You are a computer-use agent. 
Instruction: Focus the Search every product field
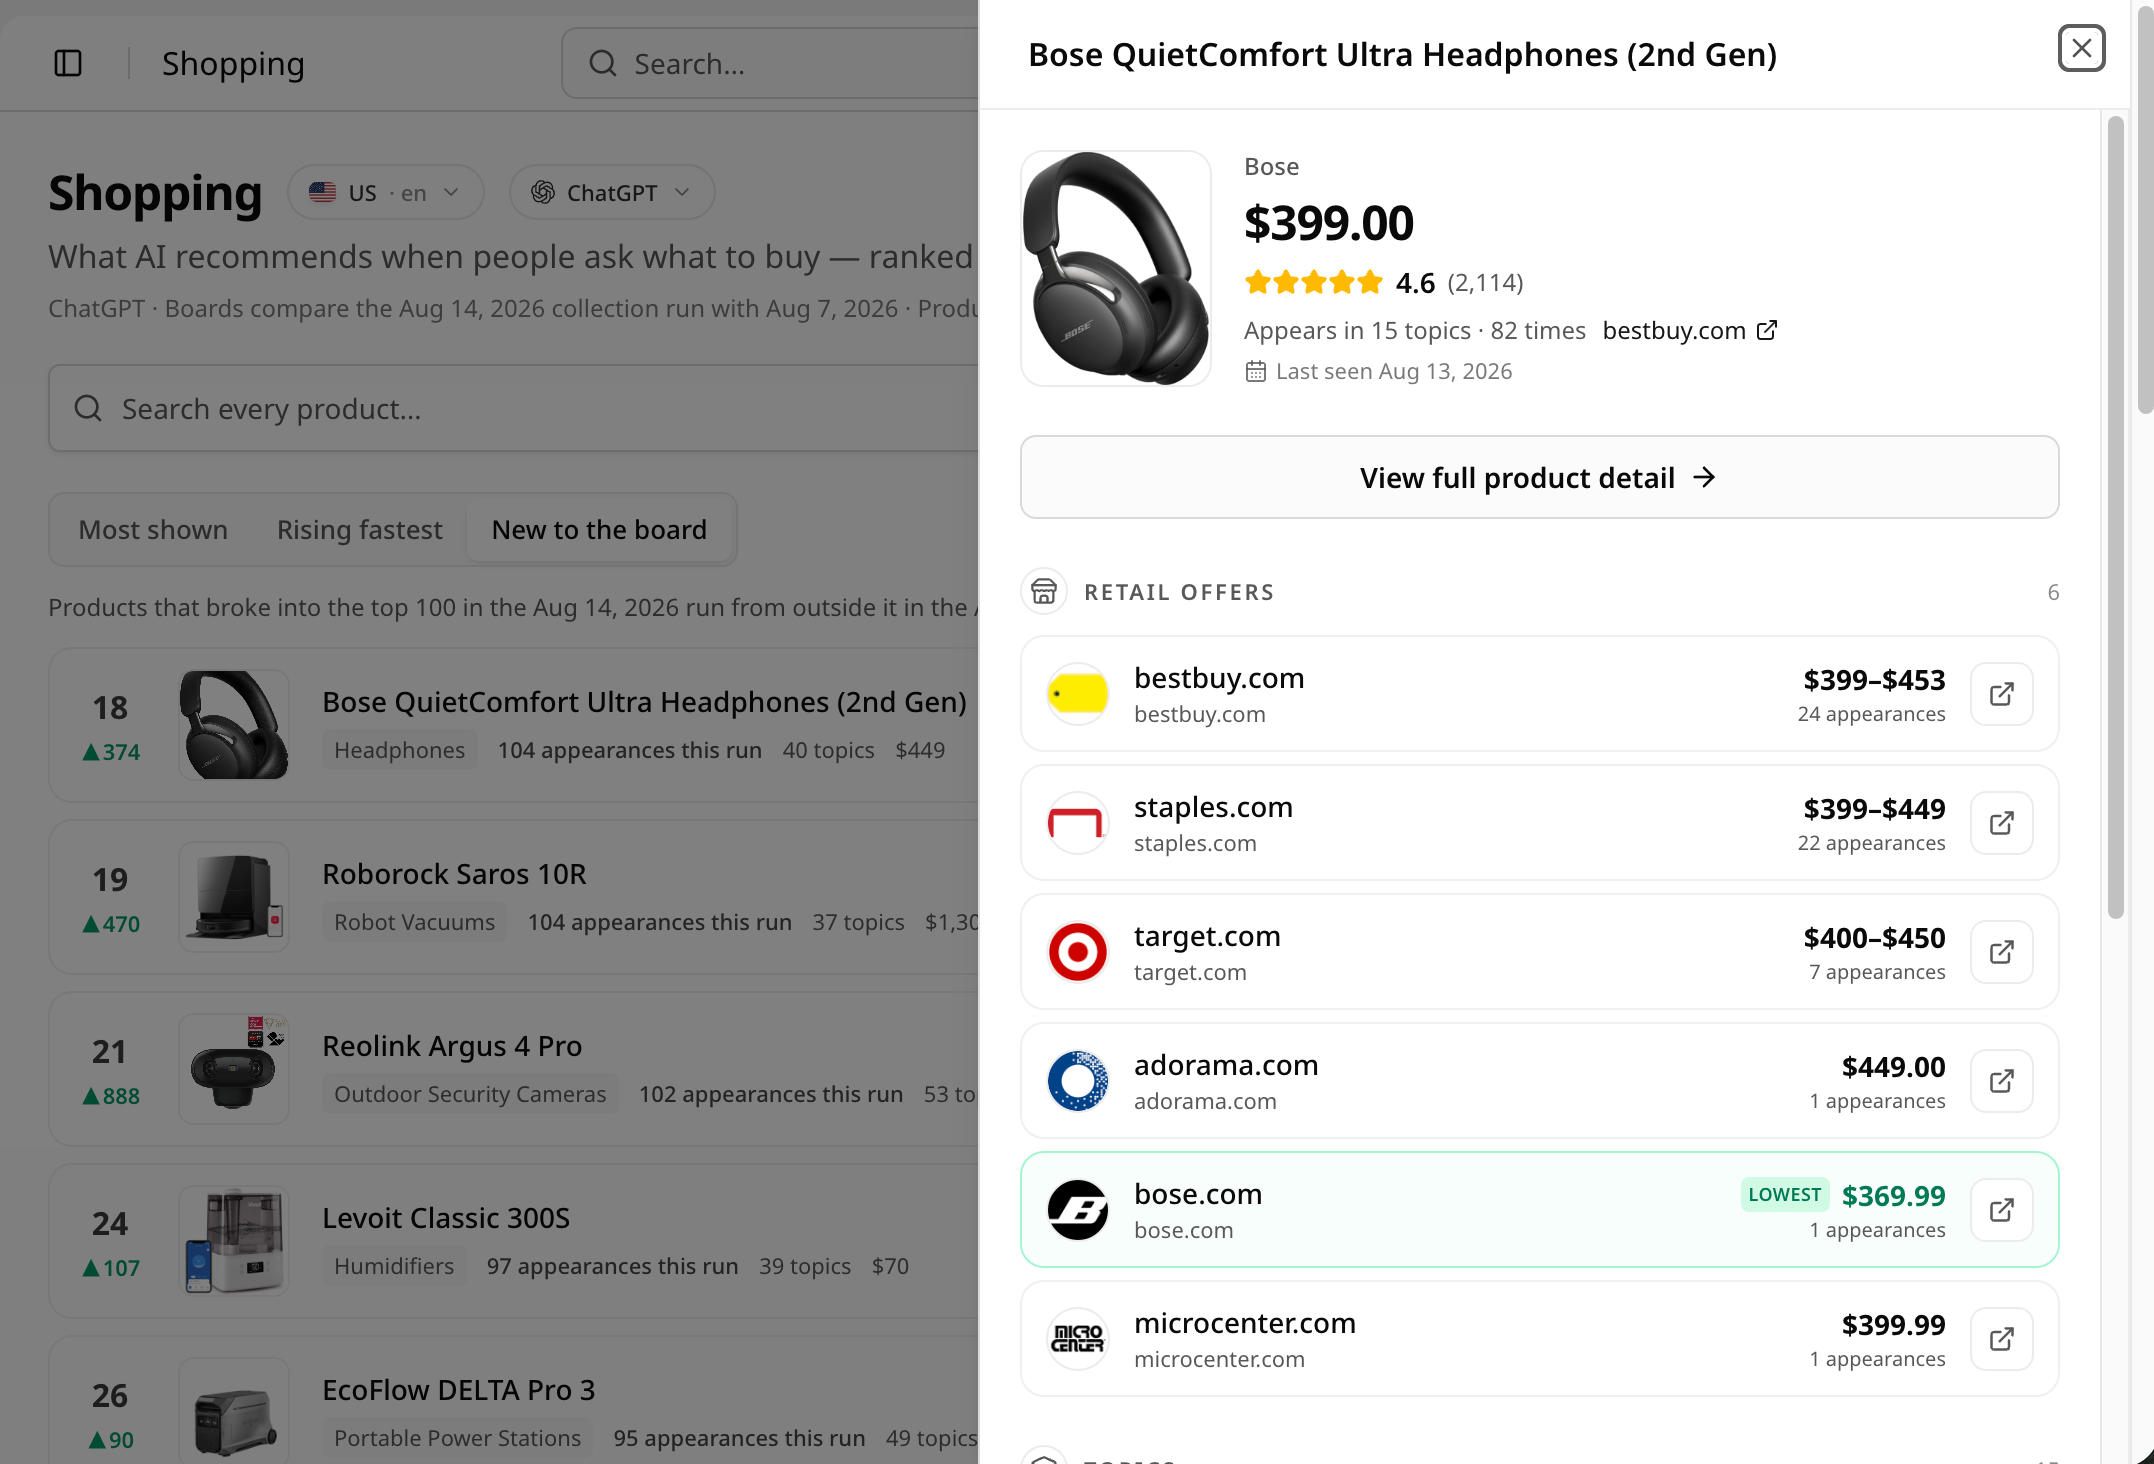point(514,408)
